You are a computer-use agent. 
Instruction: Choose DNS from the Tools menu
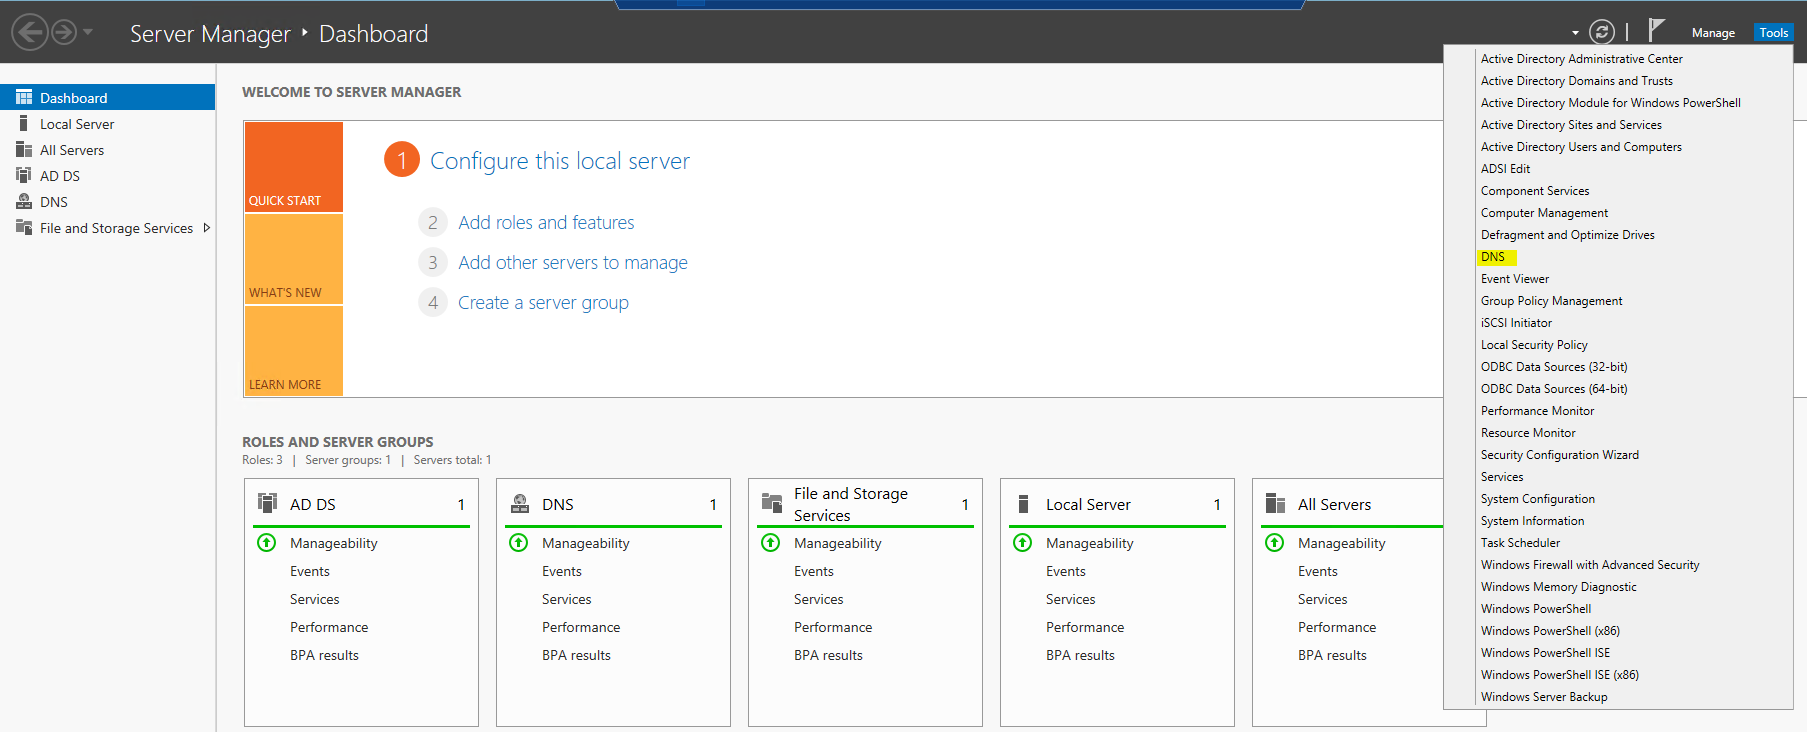coord(1493,257)
